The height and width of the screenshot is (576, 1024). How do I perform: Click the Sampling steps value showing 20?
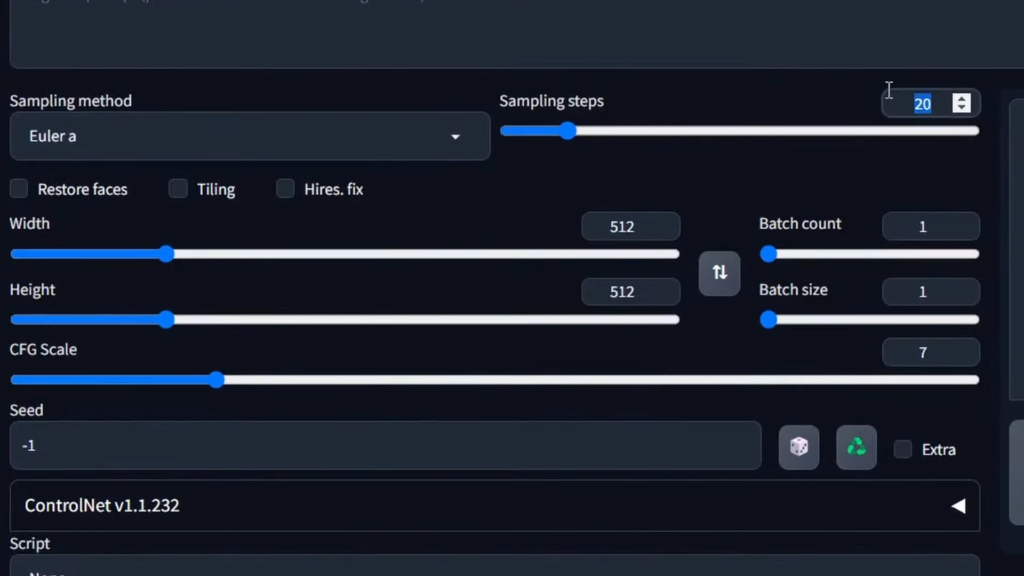point(921,103)
